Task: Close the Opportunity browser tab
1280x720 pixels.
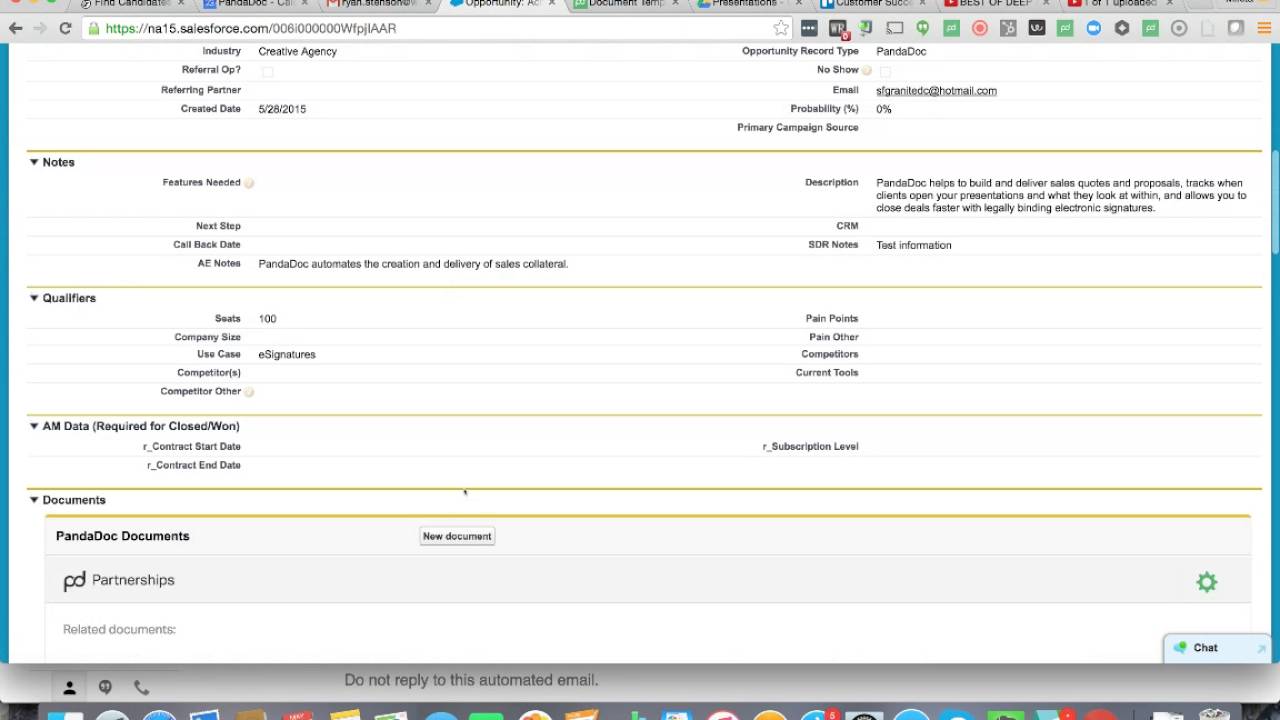Action: tap(552, 4)
